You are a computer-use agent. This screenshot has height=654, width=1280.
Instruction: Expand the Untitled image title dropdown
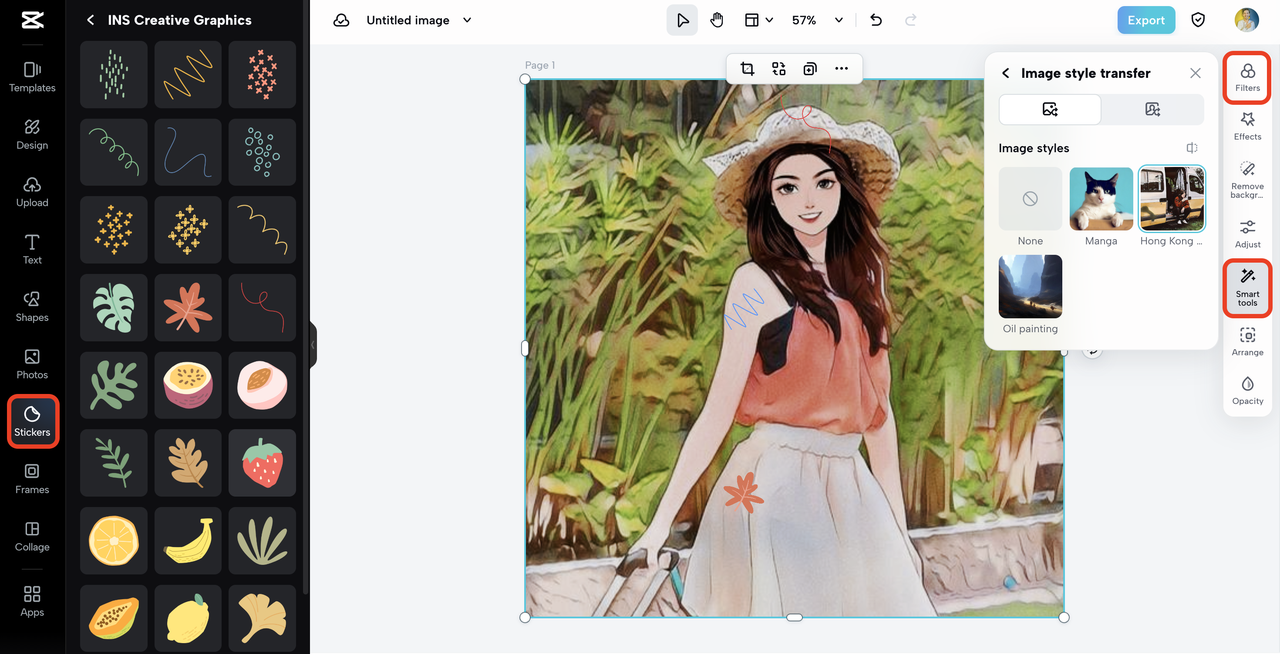click(x=467, y=20)
